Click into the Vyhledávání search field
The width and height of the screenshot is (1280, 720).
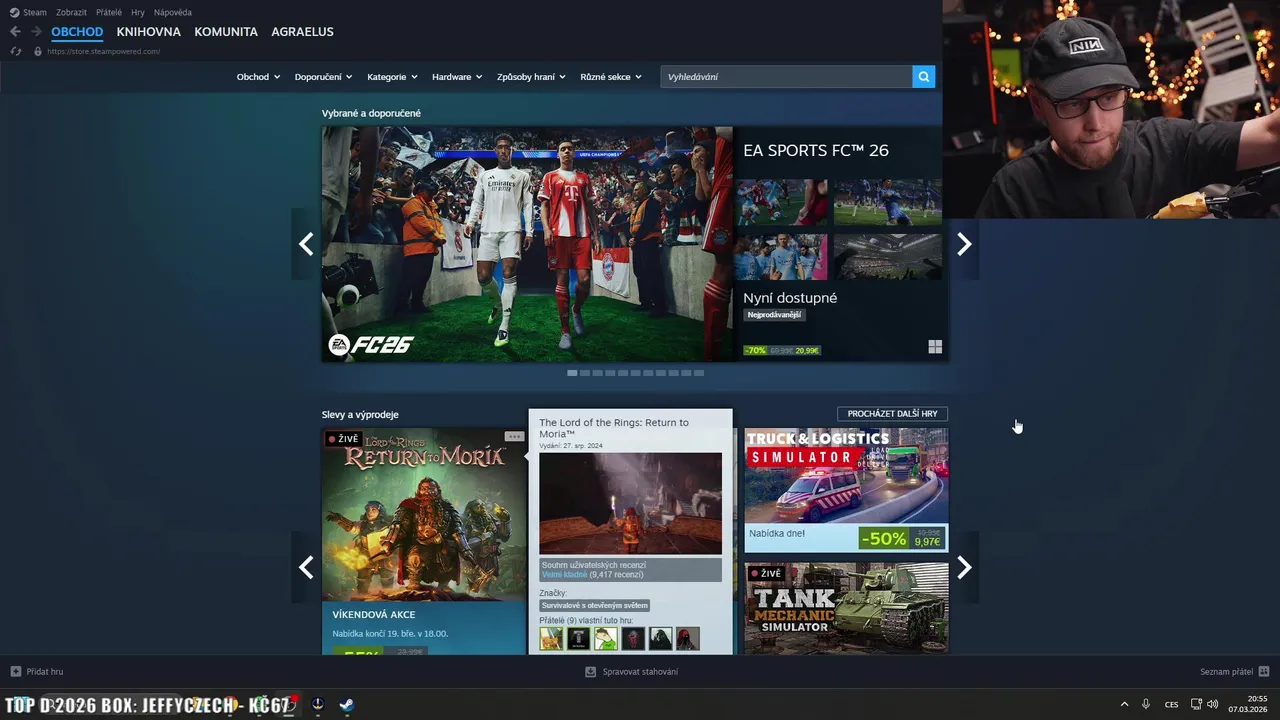[x=786, y=76]
